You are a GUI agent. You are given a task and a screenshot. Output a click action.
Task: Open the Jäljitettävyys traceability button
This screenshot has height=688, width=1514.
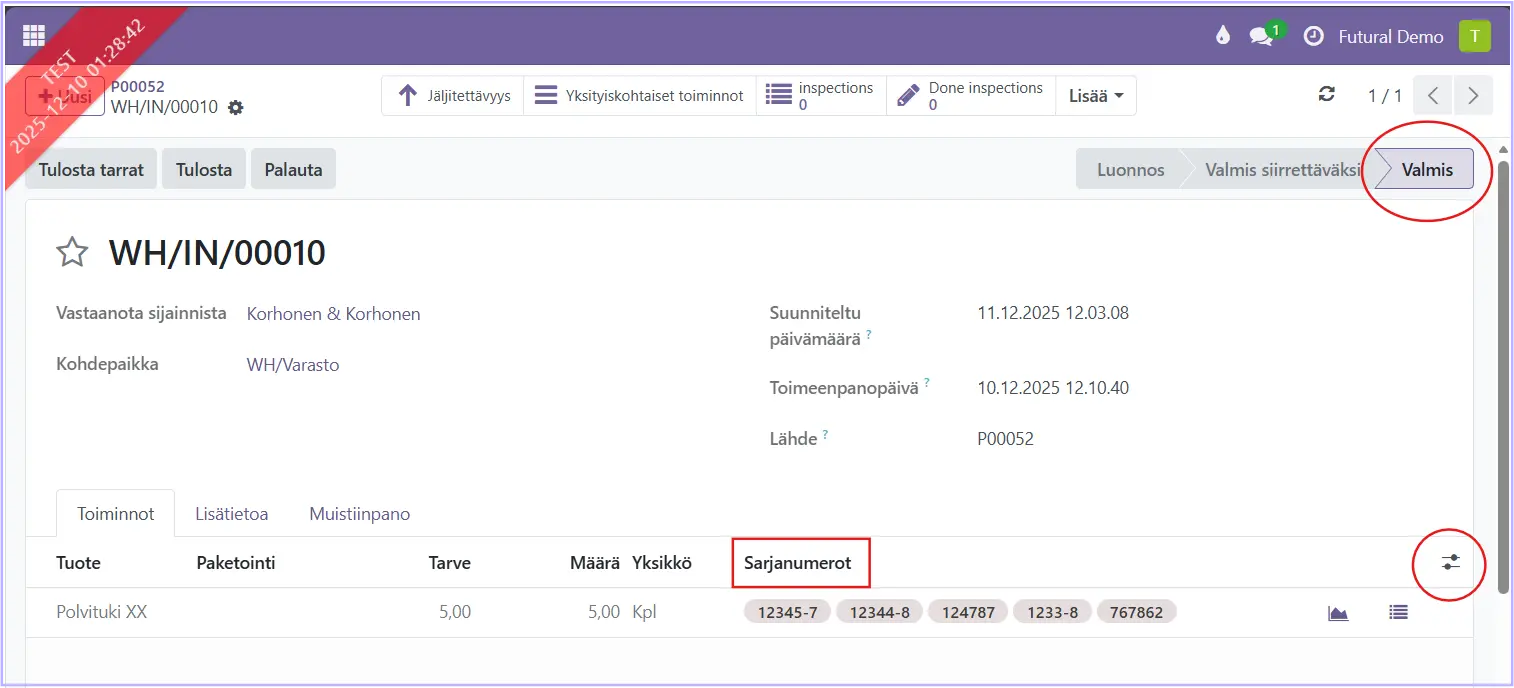click(x=453, y=96)
